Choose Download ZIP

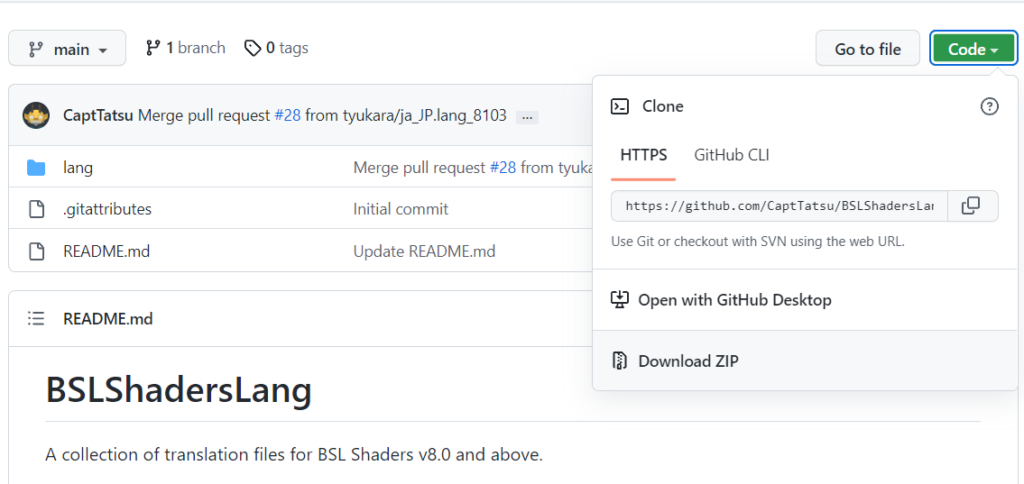[805, 361]
